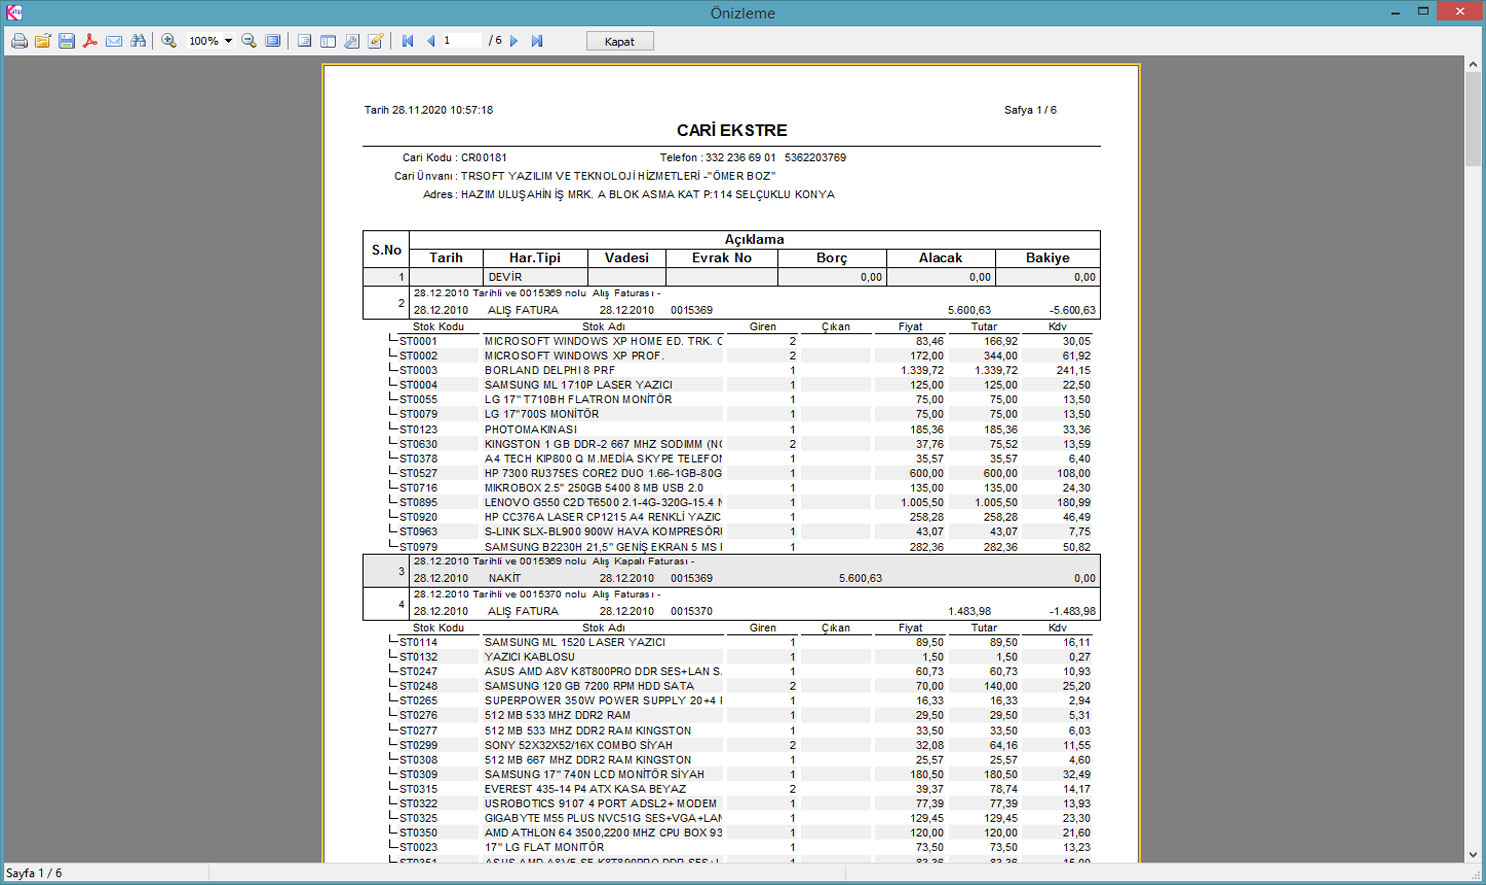Click the 'DEVİR' row entry
Image resolution: width=1486 pixels, height=885 pixels.
tap(505, 277)
